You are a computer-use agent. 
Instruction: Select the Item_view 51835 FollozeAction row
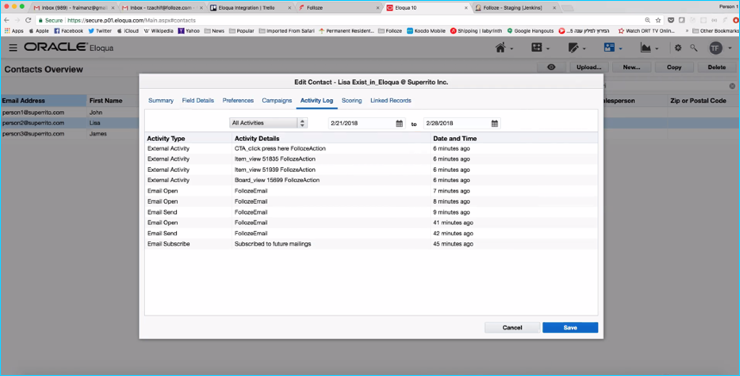[x=371, y=159]
